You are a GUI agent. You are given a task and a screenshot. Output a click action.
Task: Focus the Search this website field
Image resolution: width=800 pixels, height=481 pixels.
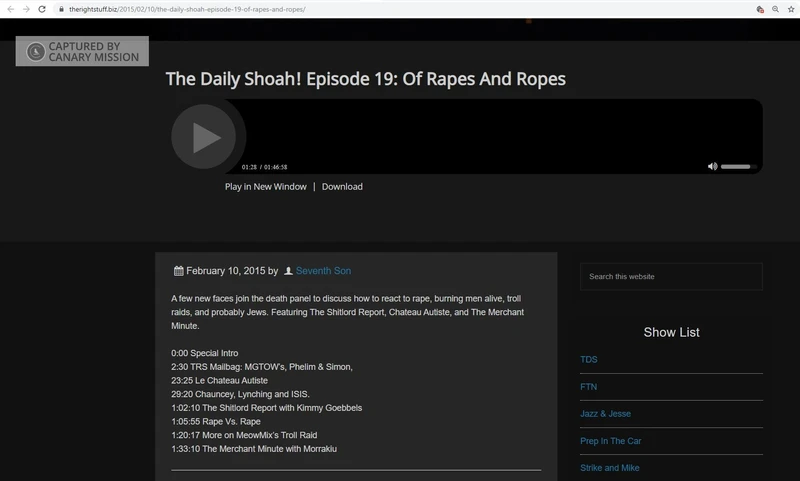(671, 277)
